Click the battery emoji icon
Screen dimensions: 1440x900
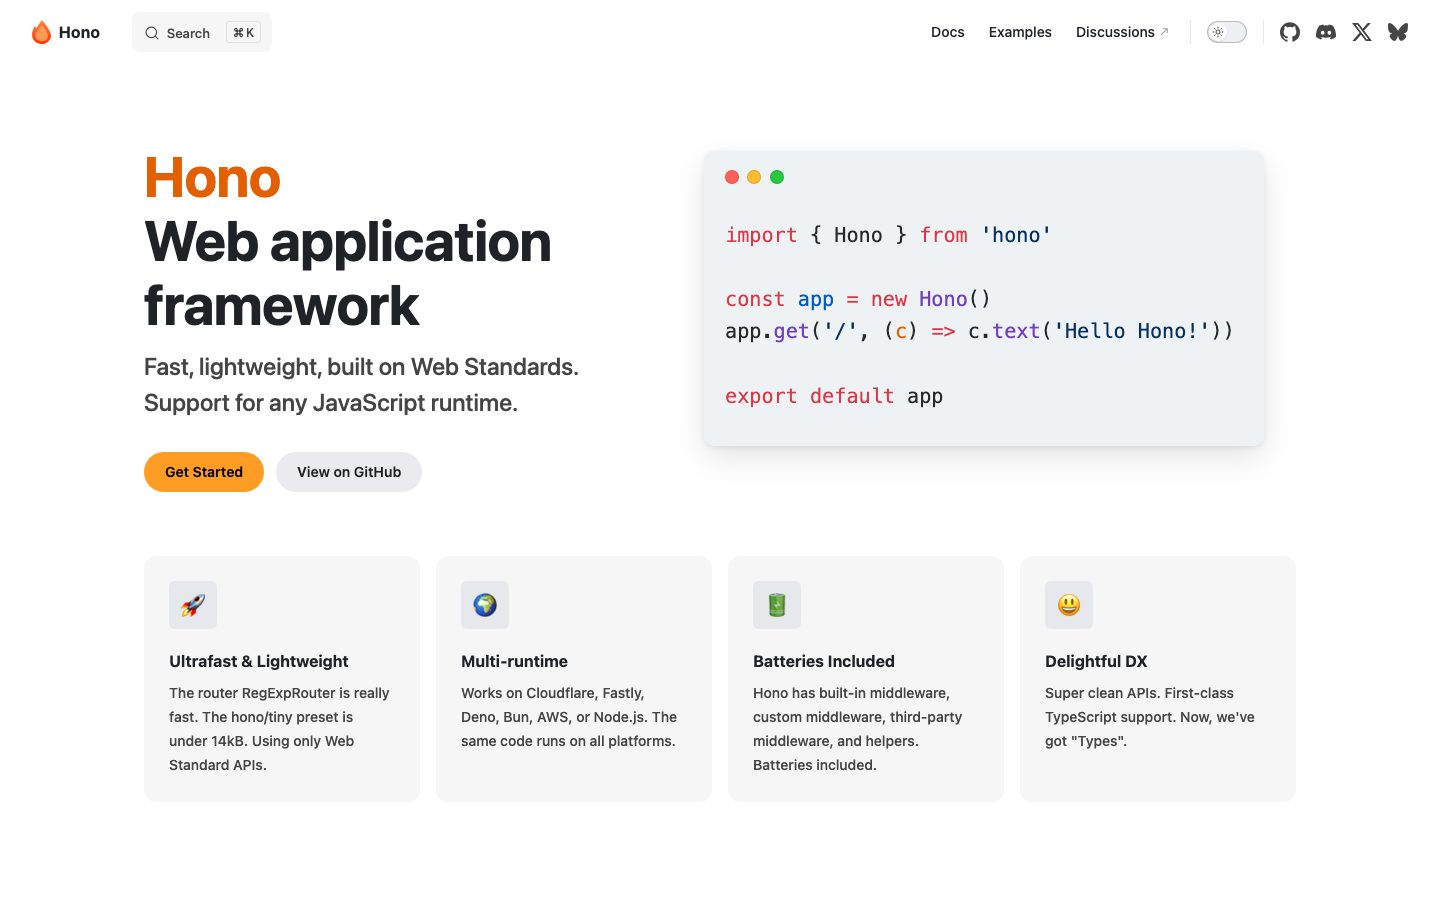(777, 605)
